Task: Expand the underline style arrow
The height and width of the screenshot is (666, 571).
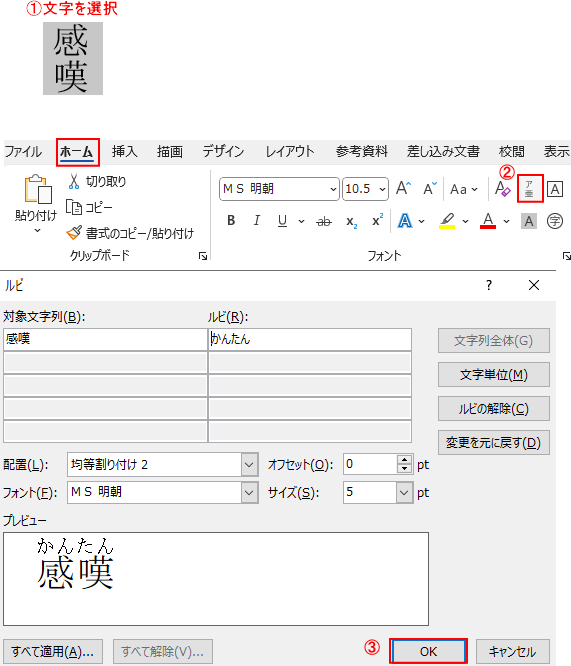Action: 301,221
